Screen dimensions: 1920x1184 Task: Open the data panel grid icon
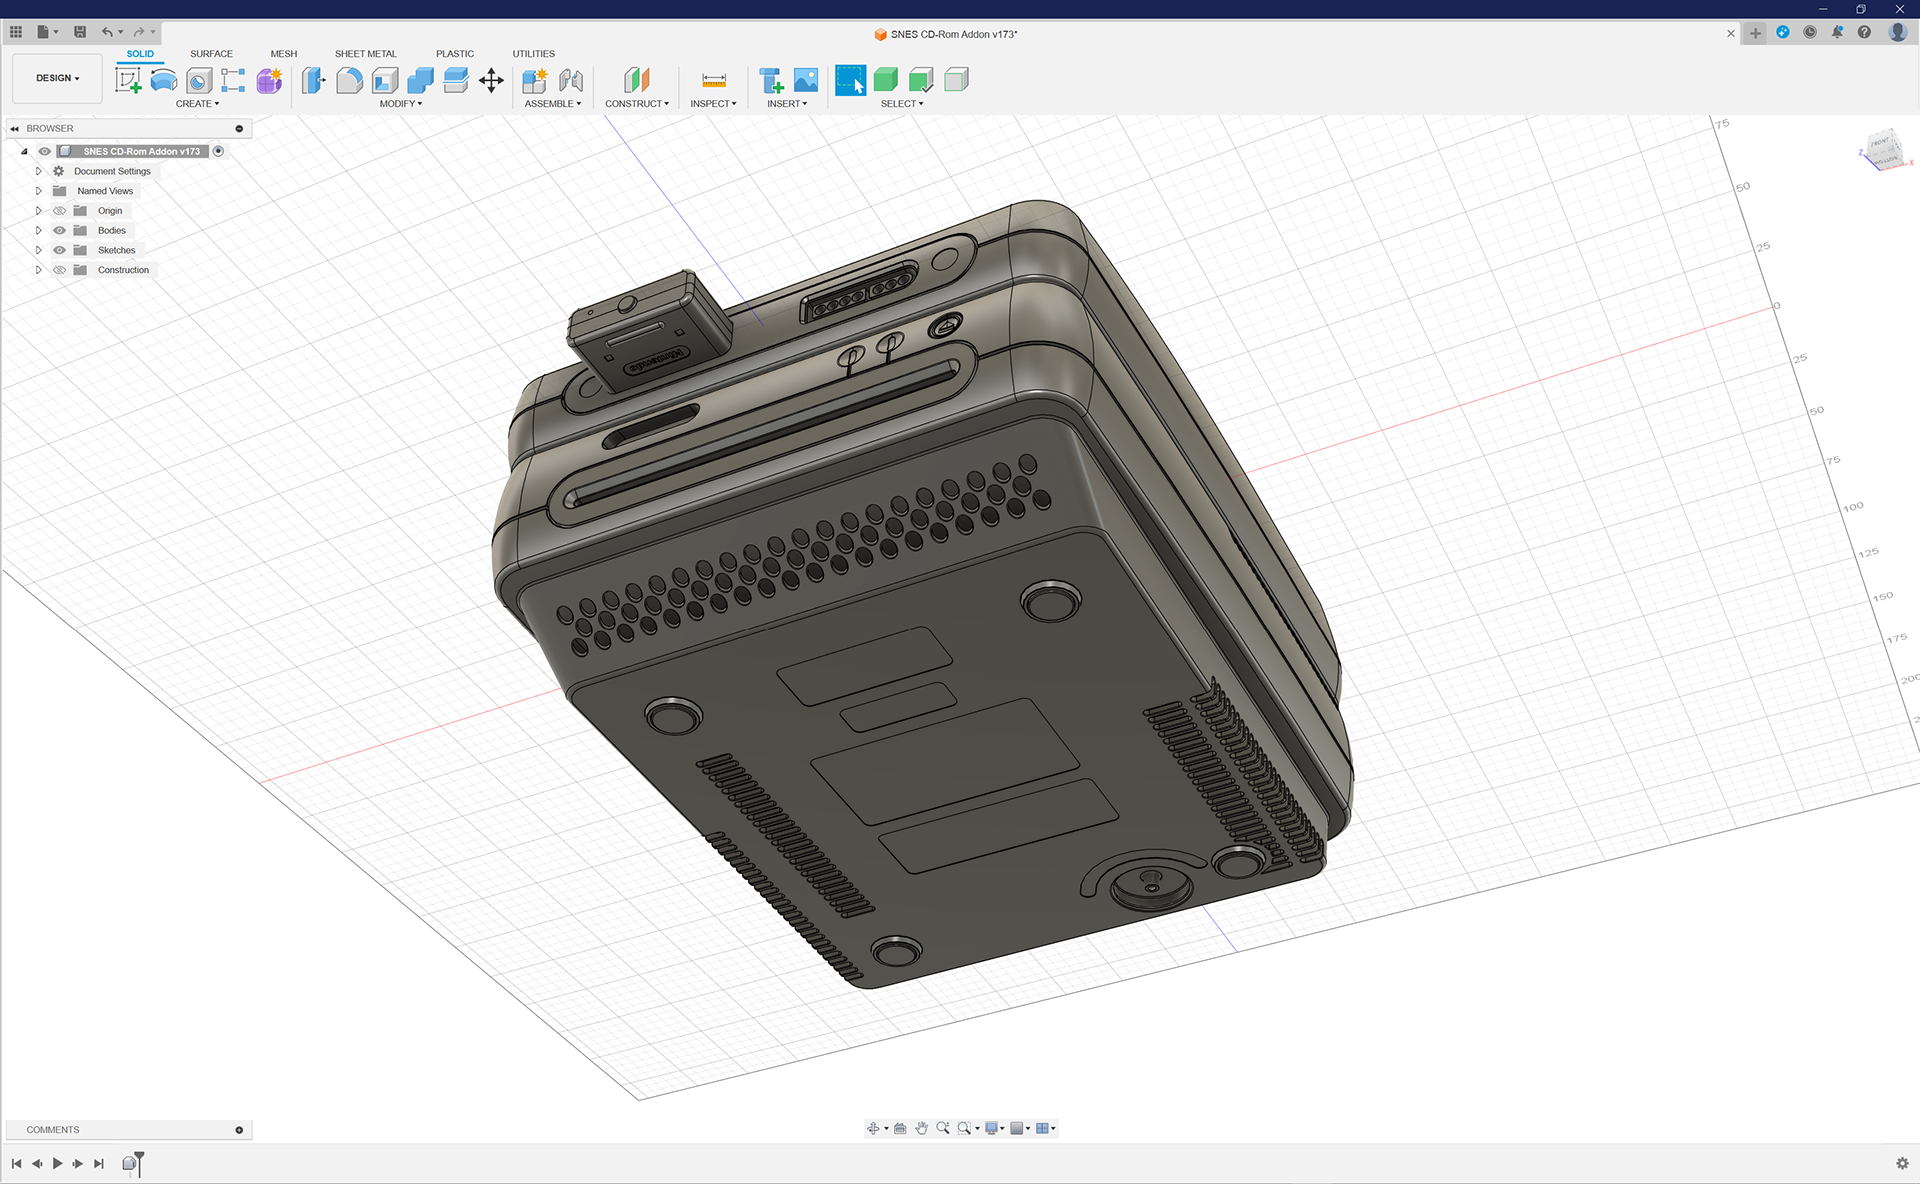(x=16, y=32)
